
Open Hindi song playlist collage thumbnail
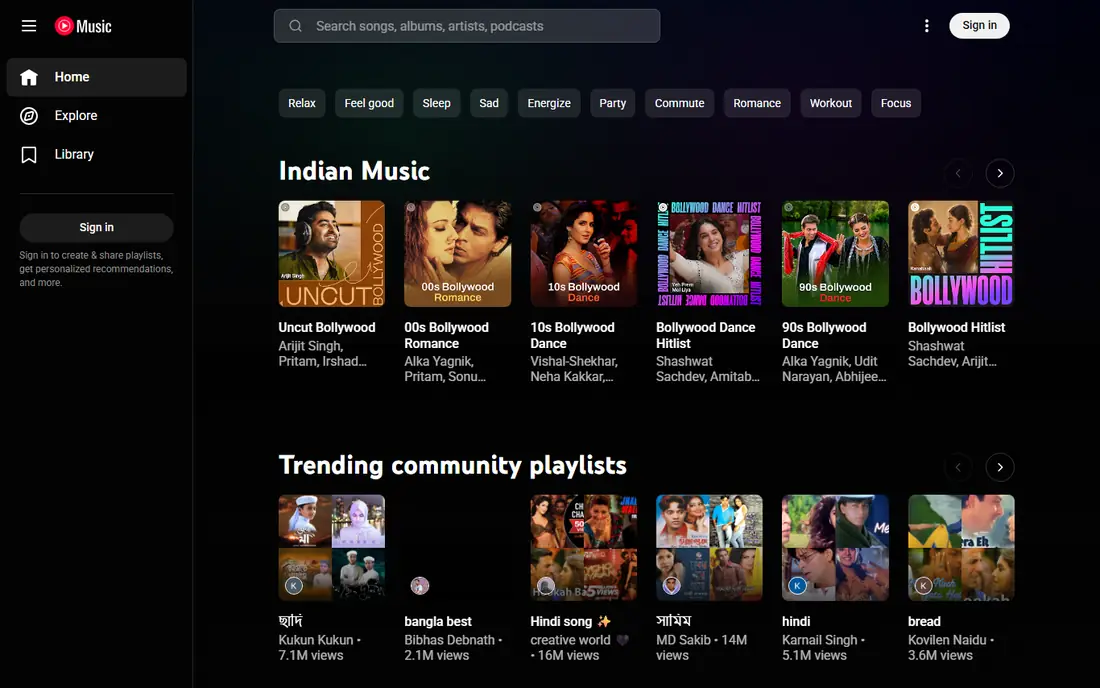point(584,548)
